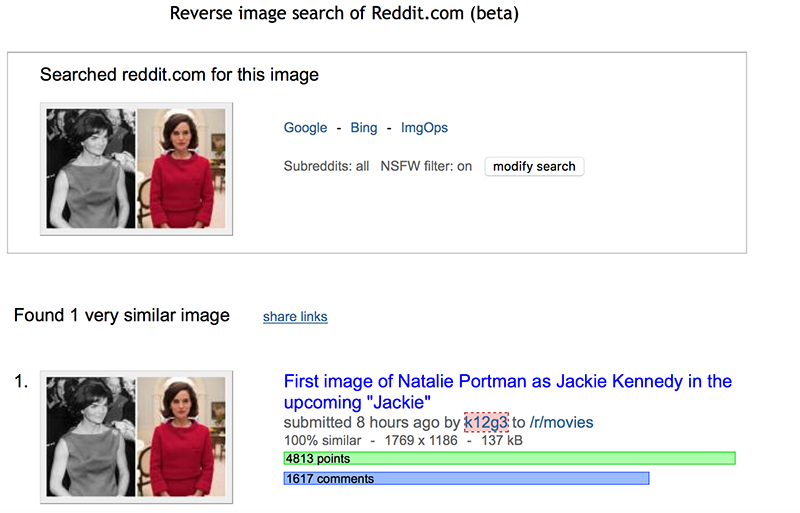Click the result number '1.' marker
Viewport: 800px width, 513px height.
coord(21,382)
